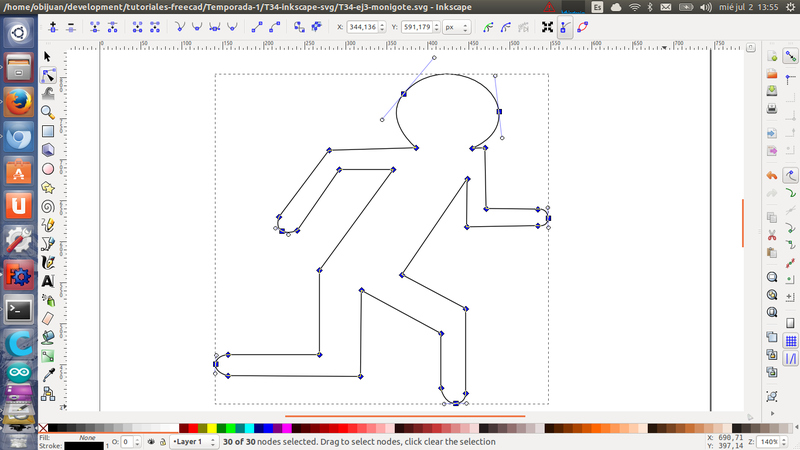Select the Selector arrow tool
800x450 pixels.
click(x=48, y=57)
